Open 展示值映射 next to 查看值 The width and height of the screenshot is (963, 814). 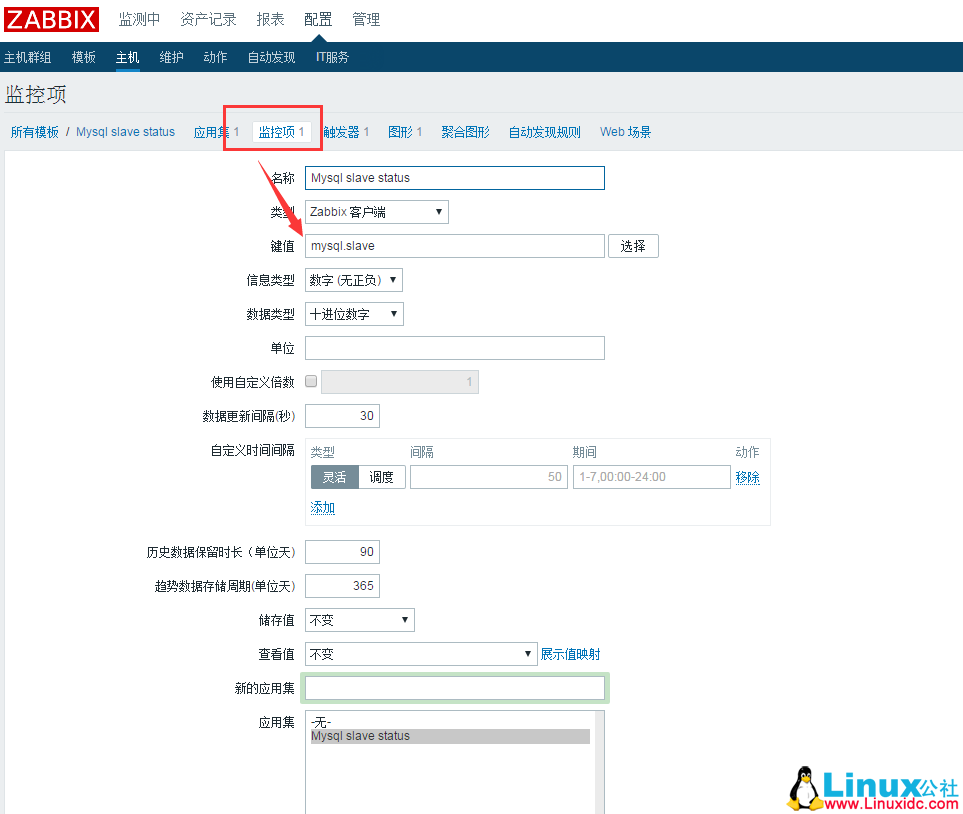click(x=571, y=653)
